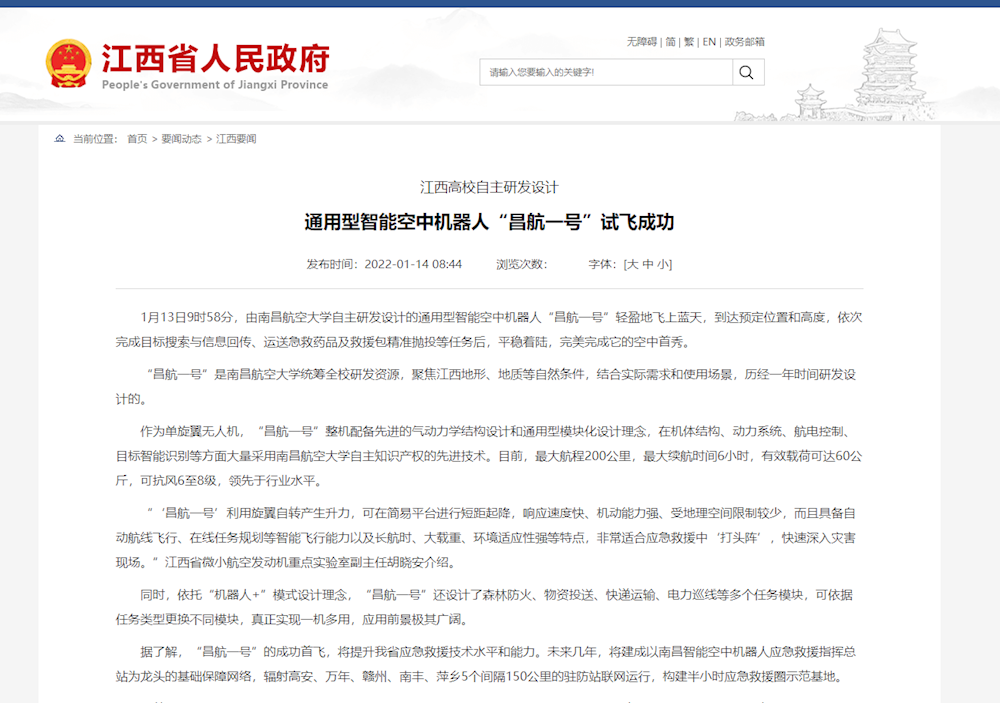Switch to traditional Chinese (繁)

(x=689, y=42)
